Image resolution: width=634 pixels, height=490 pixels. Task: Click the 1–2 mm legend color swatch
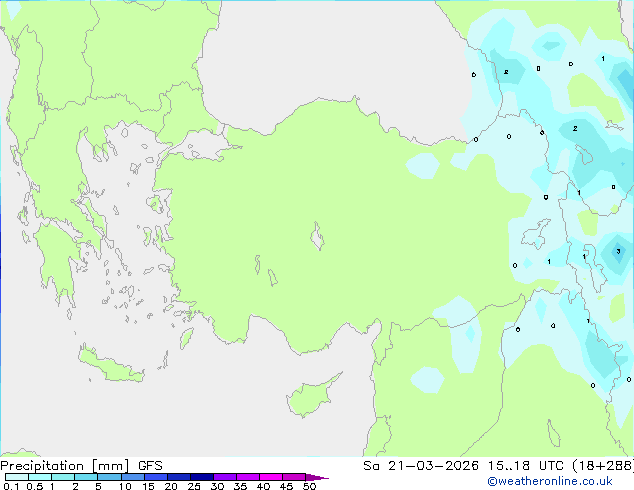(63, 477)
